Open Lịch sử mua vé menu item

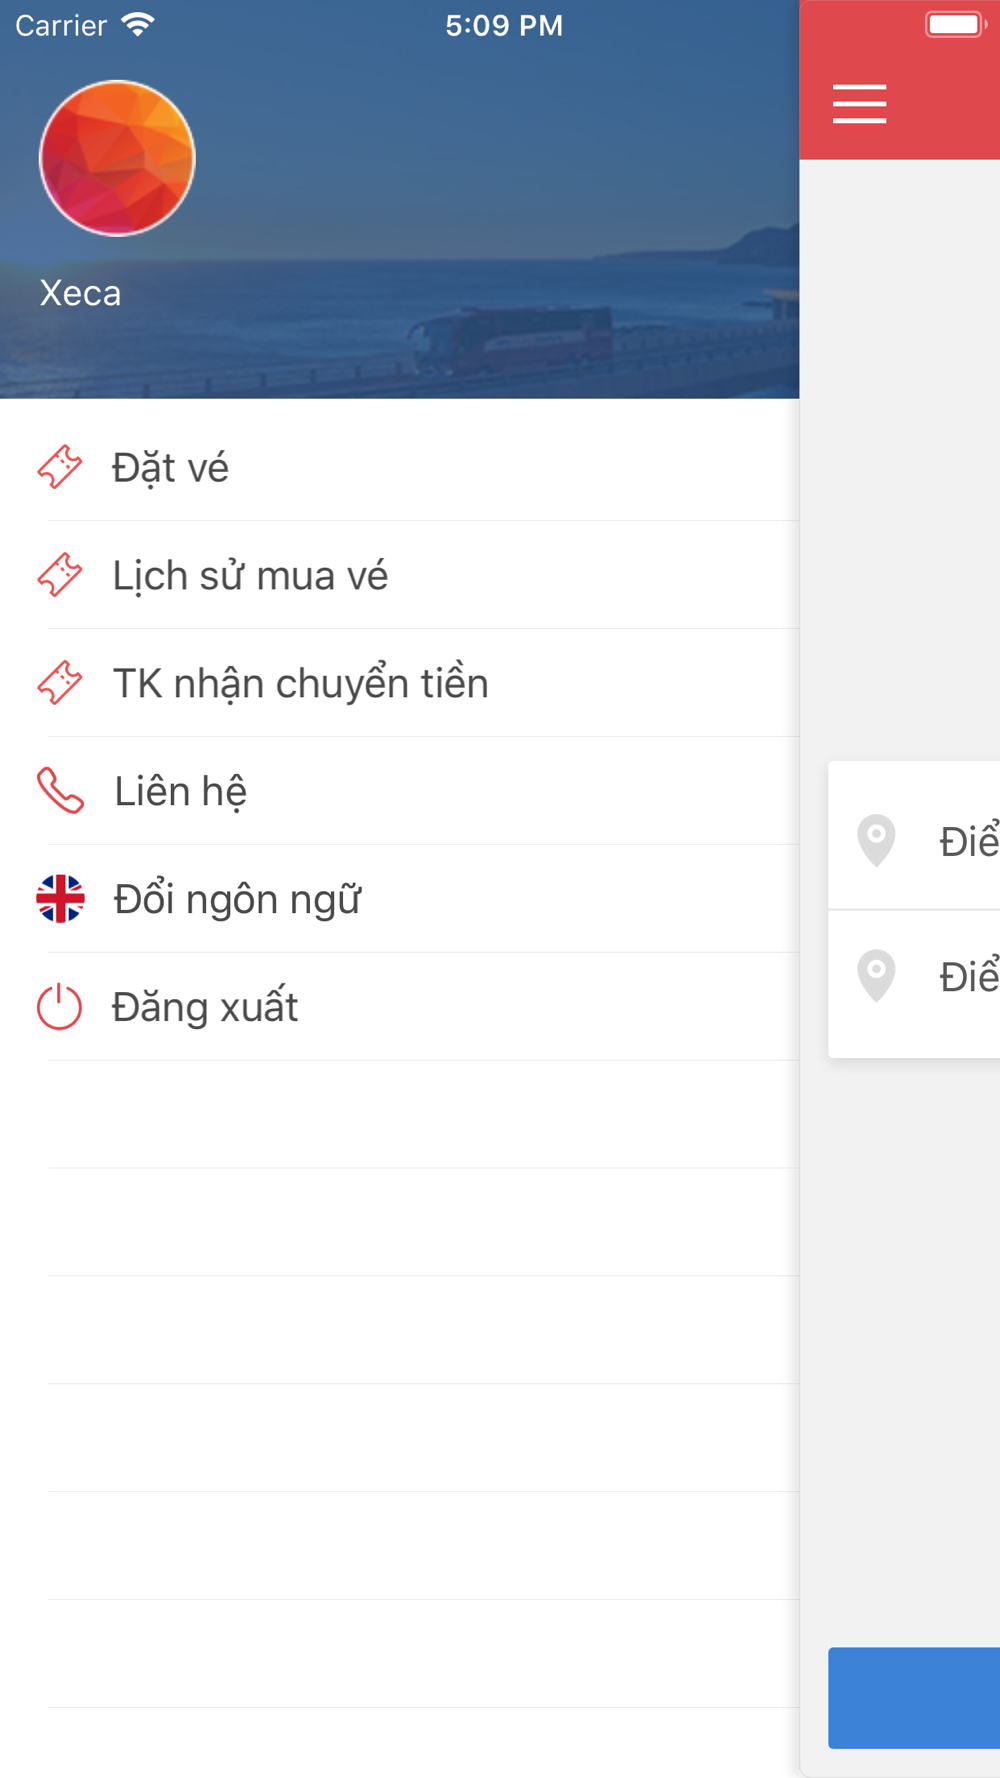coord(400,575)
